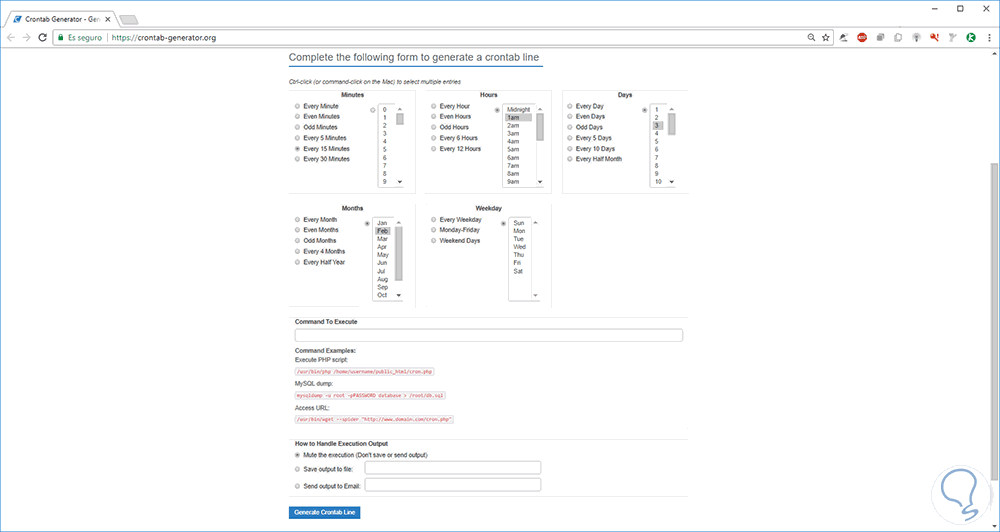Screen dimensions: 1000x532
Task: Click the green K Kaspersky extension icon
Action: click(x=971, y=38)
